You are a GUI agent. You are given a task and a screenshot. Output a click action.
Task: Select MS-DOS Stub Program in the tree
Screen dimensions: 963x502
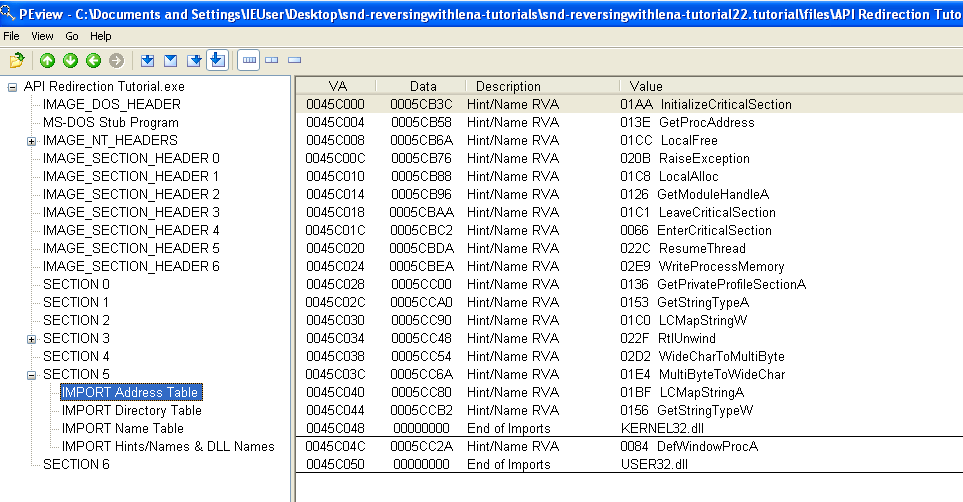coord(111,122)
